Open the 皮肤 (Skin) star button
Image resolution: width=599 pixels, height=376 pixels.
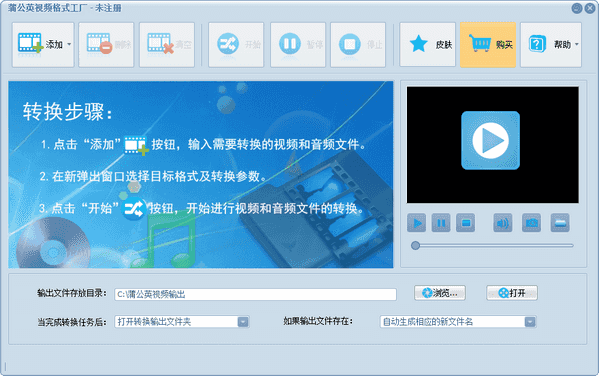tap(427, 45)
